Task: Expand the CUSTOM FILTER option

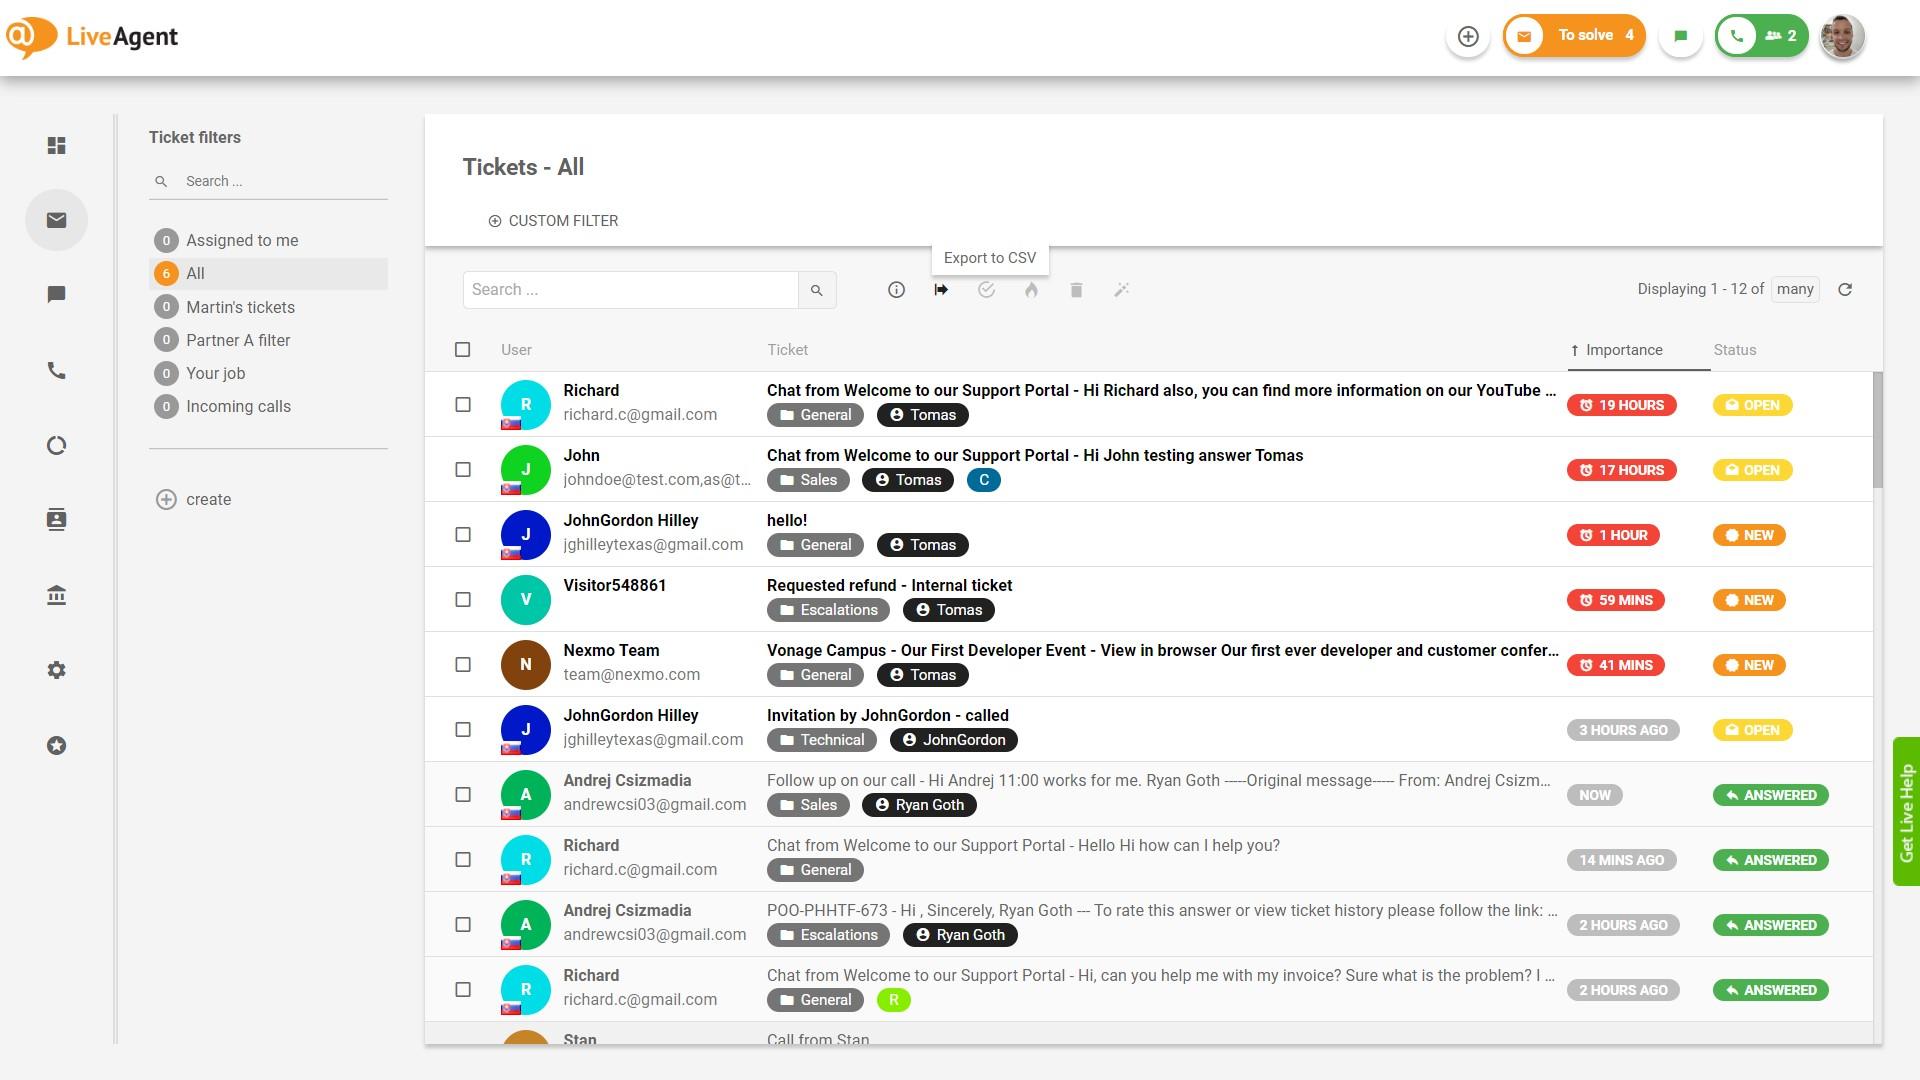Action: point(553,221)
